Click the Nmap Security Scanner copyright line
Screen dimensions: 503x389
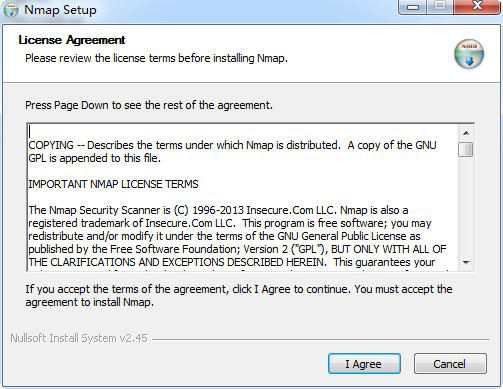[218, 210]
